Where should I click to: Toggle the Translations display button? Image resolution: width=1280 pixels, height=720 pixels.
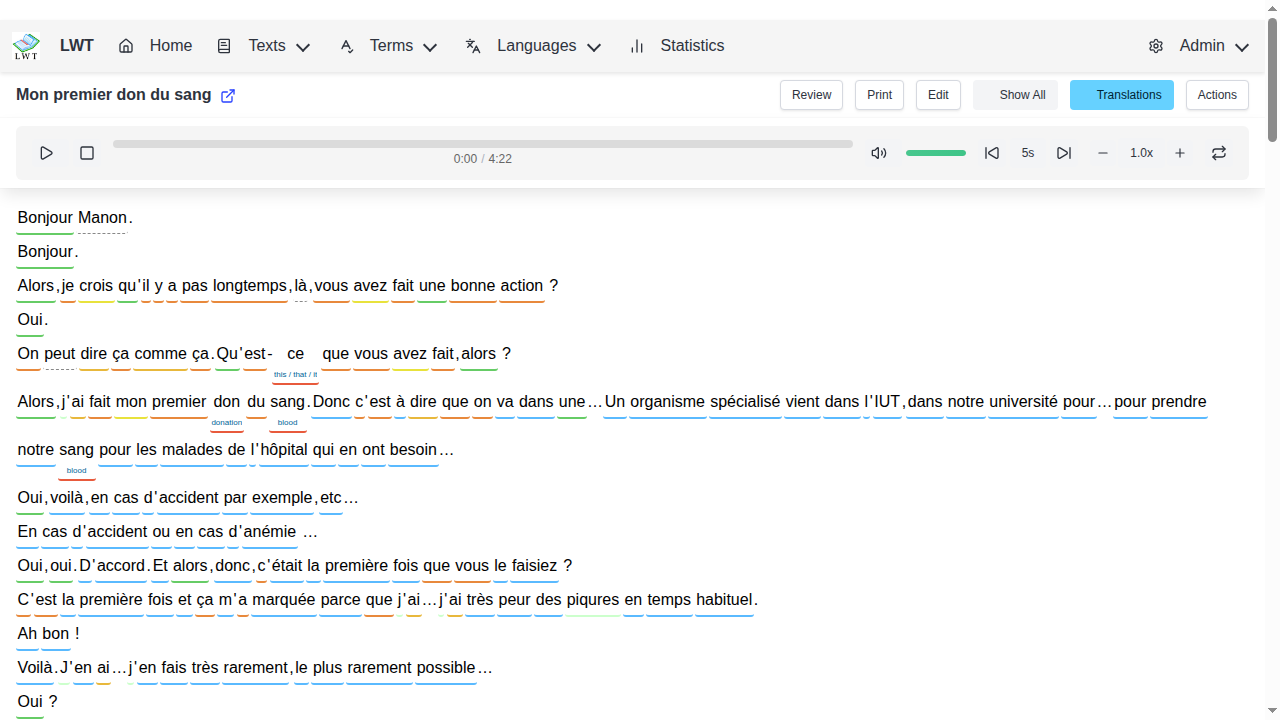click(1121, 95)
